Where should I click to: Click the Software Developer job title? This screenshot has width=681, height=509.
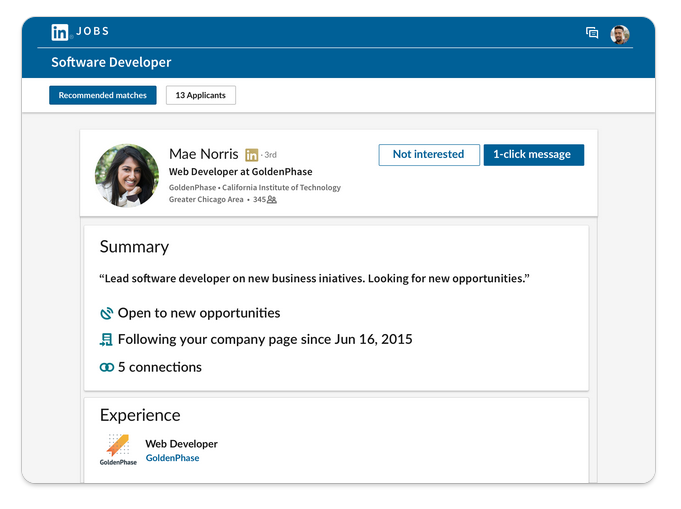(x=111, y=62)
